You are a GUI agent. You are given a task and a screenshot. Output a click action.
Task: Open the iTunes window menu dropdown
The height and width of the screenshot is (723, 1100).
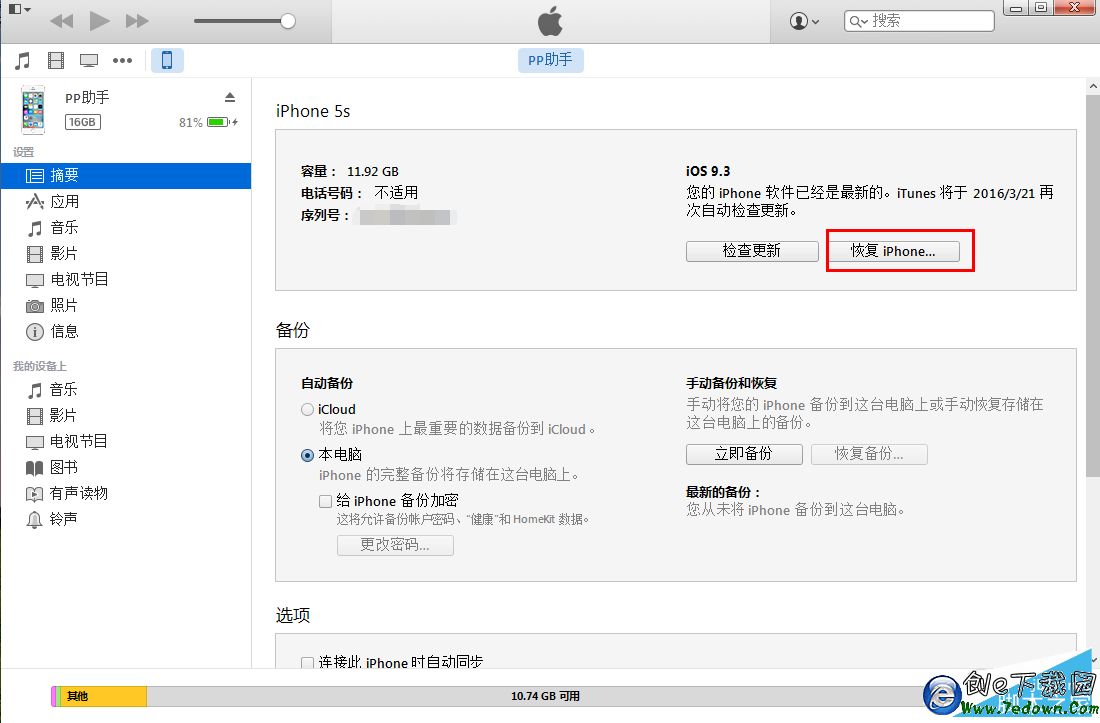click(19, 9)
